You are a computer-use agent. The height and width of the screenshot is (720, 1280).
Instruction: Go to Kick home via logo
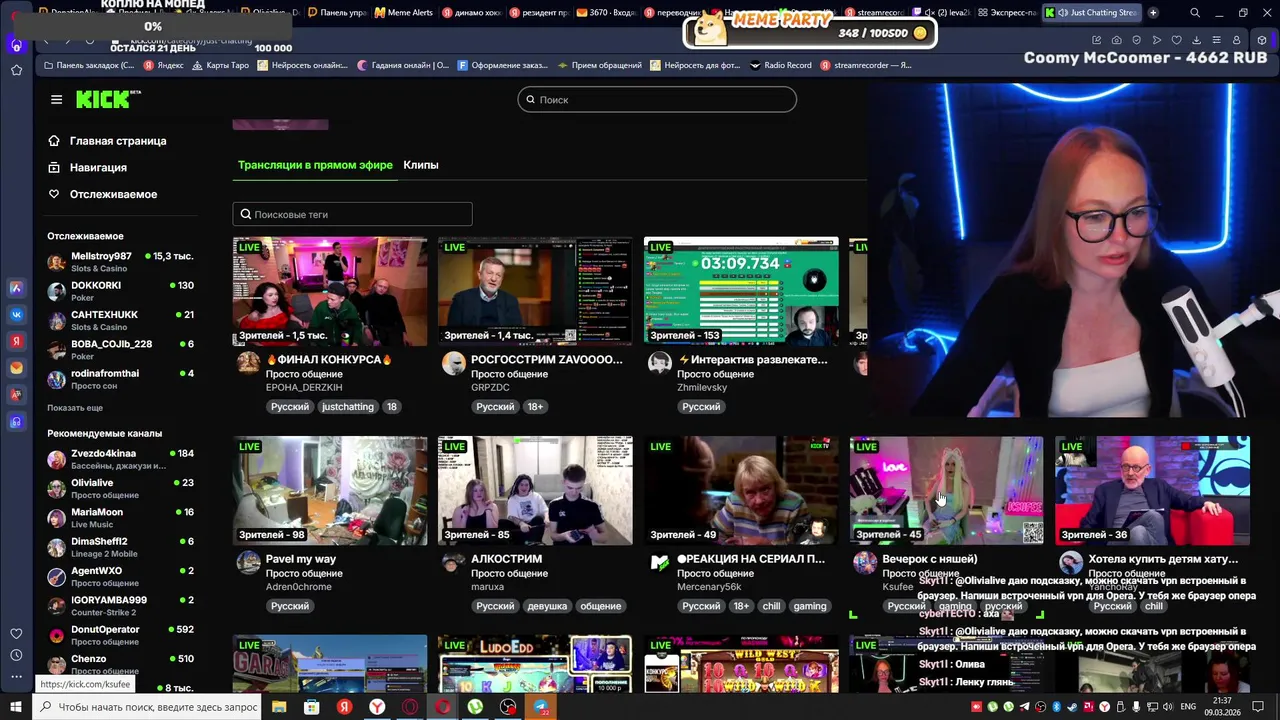coord(107,99)
